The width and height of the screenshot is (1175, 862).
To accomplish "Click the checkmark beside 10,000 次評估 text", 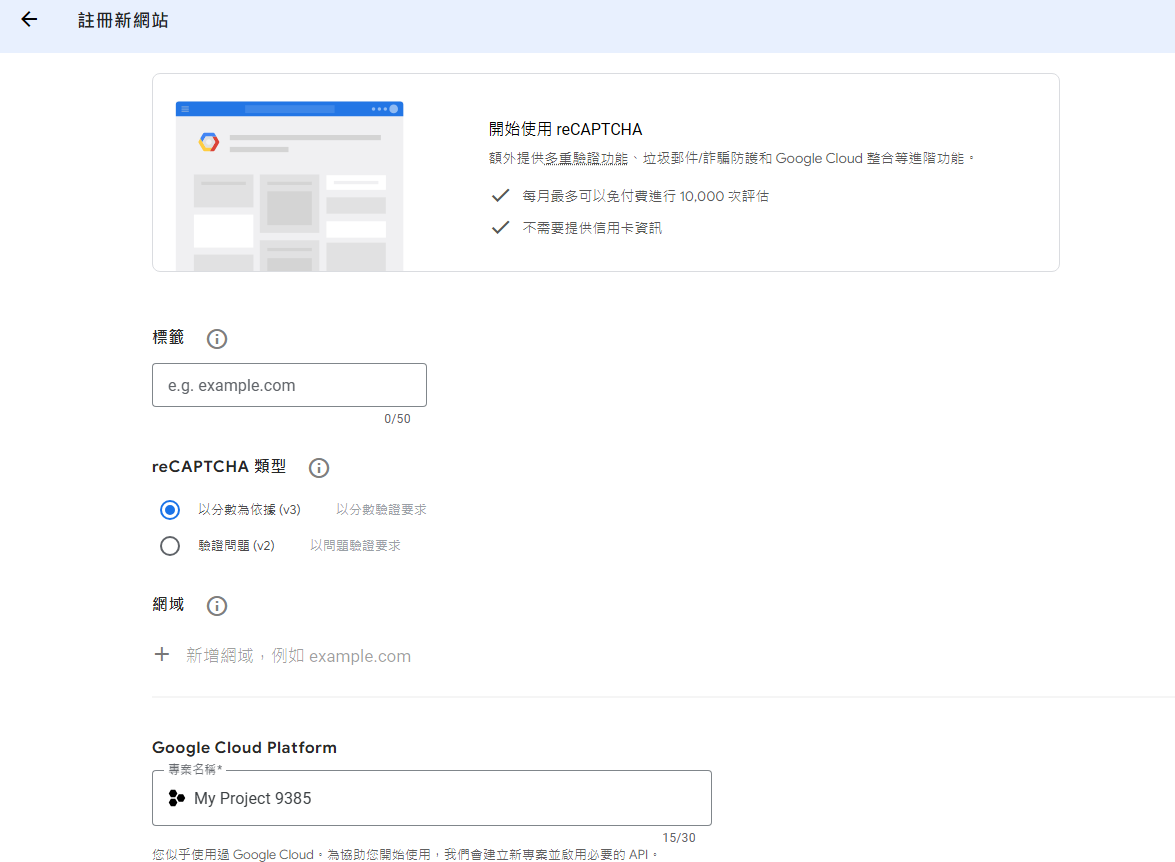I will click(500, 195).
